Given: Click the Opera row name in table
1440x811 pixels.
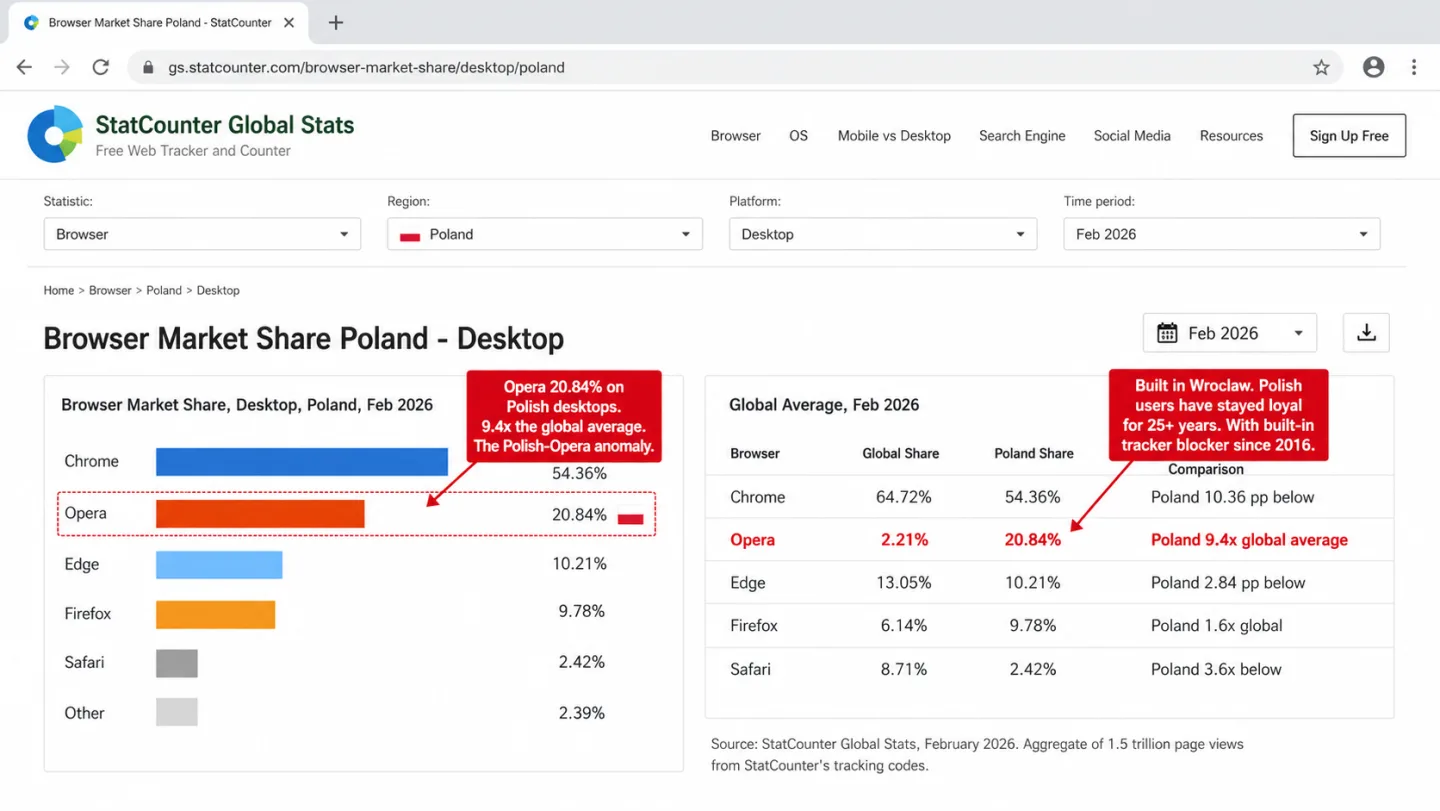Looking at the screenshot, I should click(x=752, y=540).
